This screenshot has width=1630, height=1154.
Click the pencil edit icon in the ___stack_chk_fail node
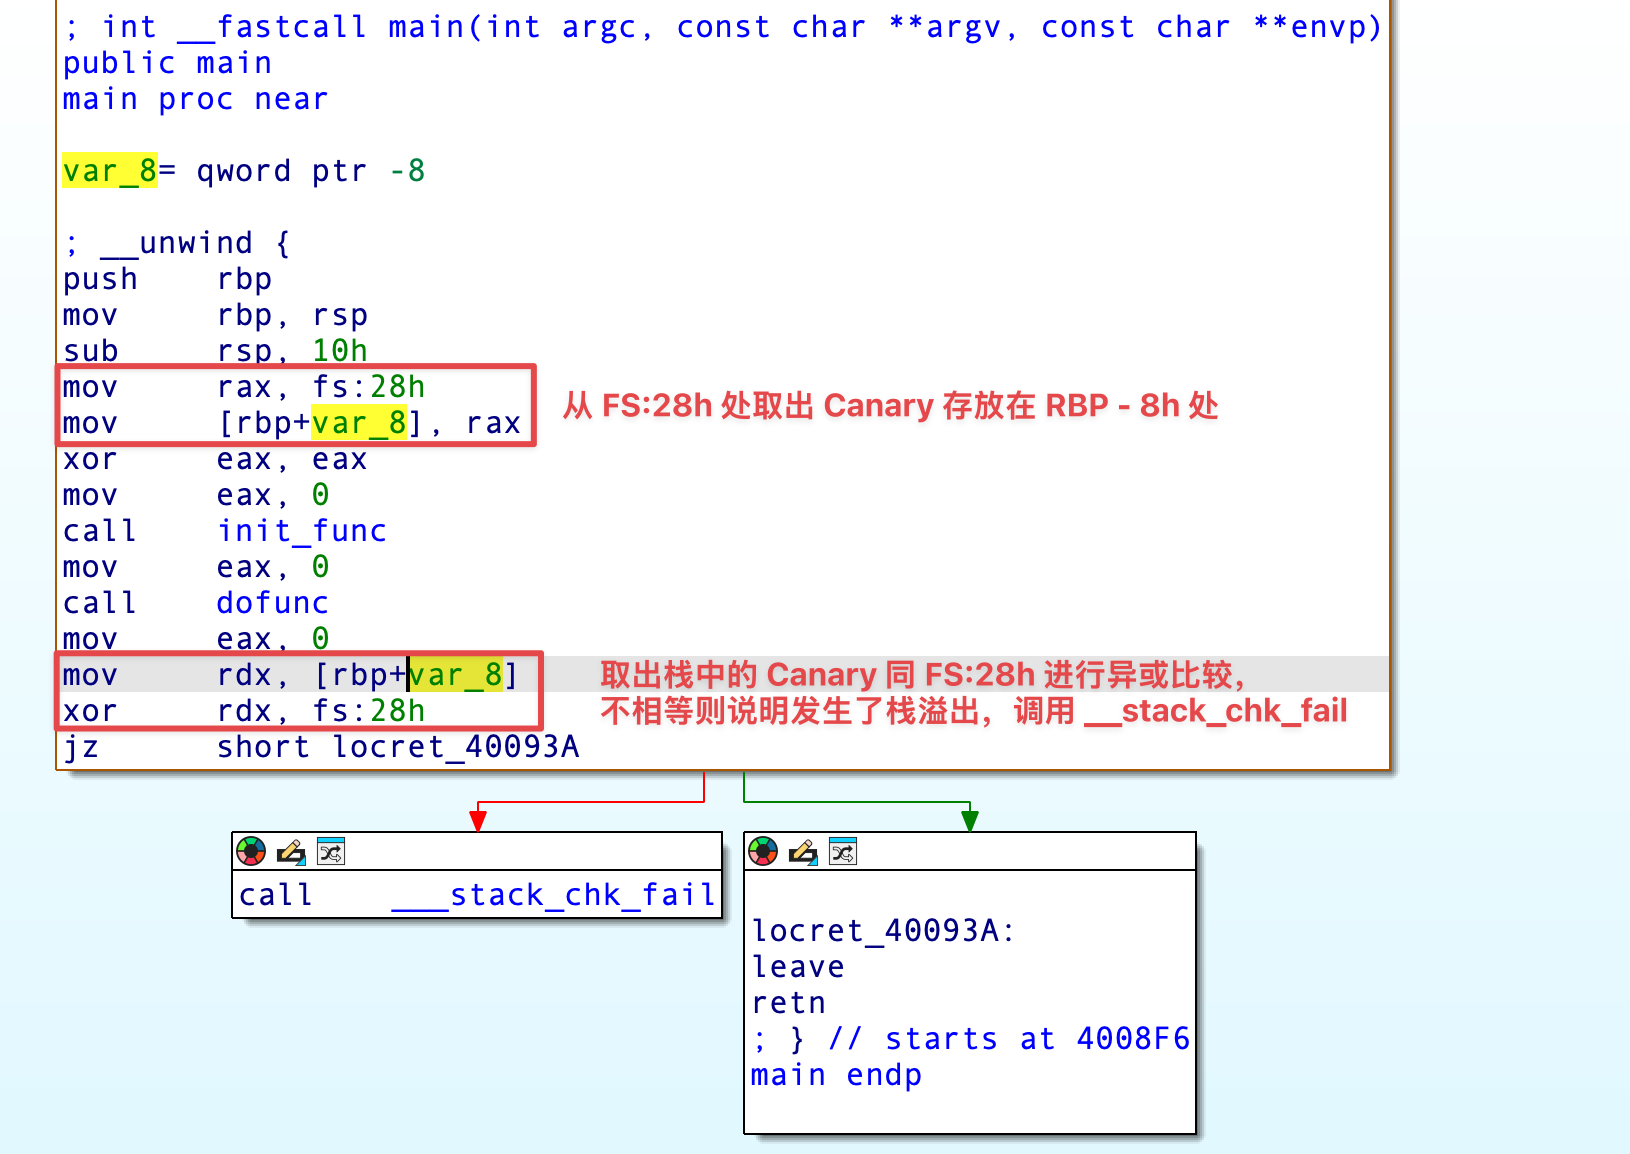coord(291,851)
